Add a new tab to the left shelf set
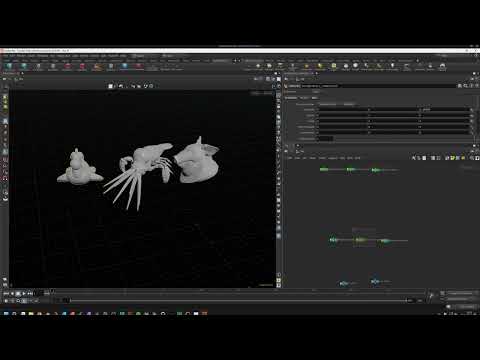 point(235,61)
